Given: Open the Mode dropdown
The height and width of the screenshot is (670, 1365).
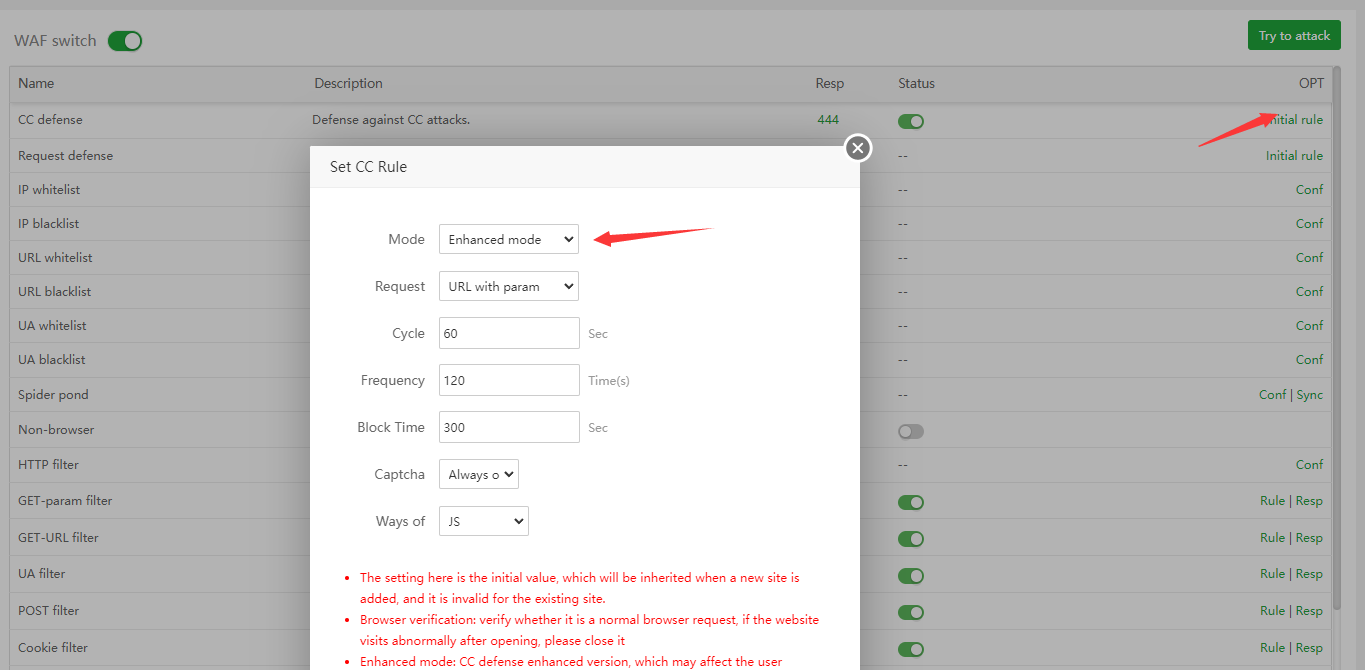Looking at the screenshot, I should click(508, 240).
